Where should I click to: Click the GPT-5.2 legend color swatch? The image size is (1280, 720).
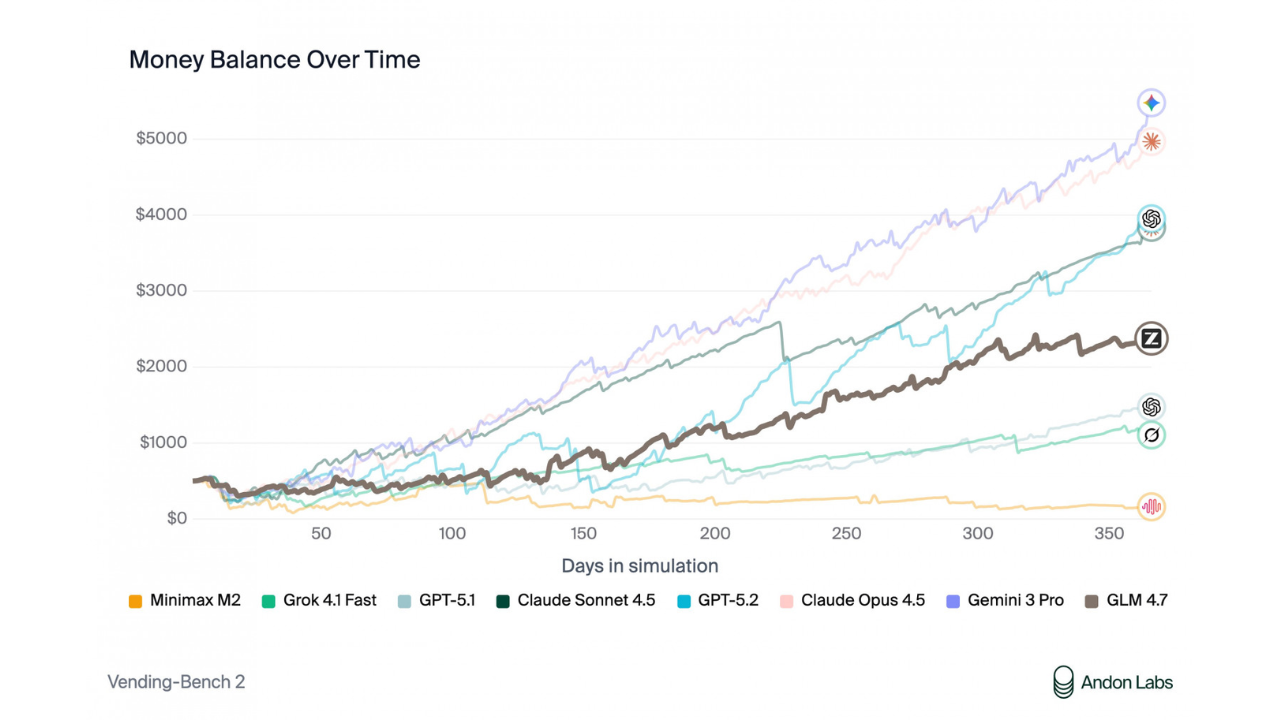(x=682, y=601)
